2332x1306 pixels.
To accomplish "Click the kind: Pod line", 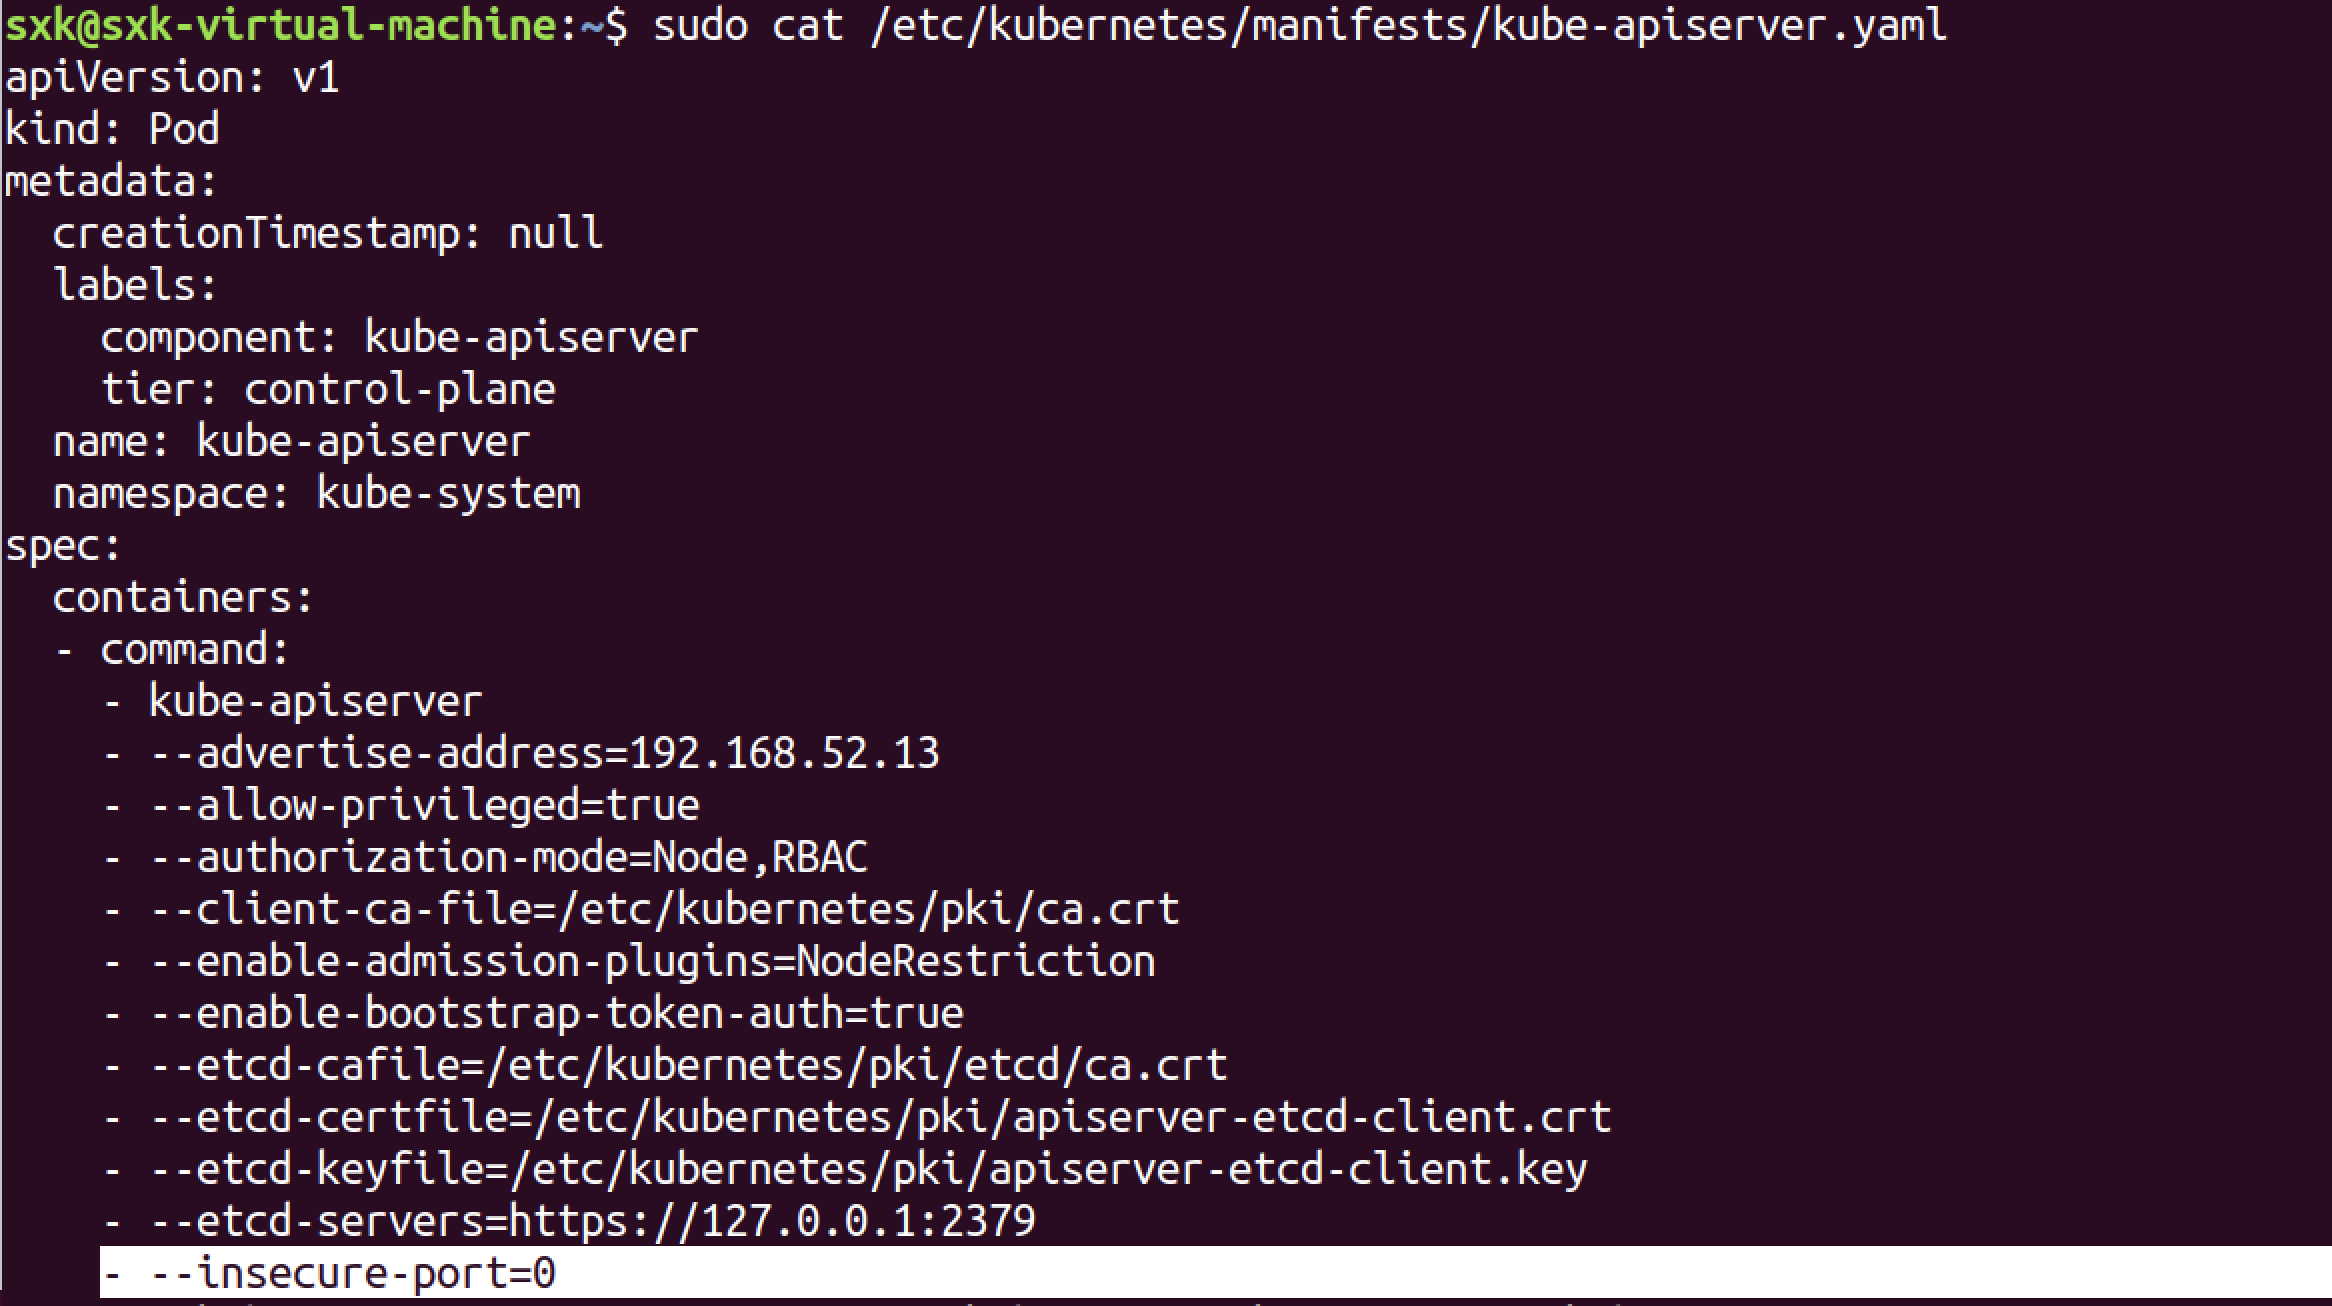I will click(x=112, y=130).
